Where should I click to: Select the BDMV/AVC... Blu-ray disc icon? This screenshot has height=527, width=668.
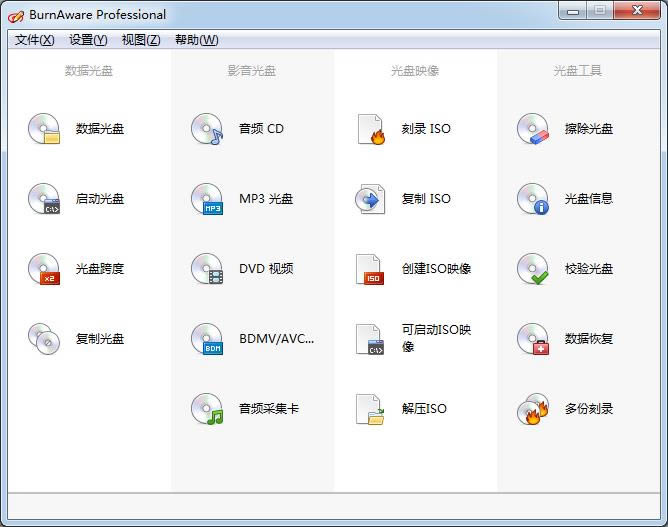tap(207, 339)
